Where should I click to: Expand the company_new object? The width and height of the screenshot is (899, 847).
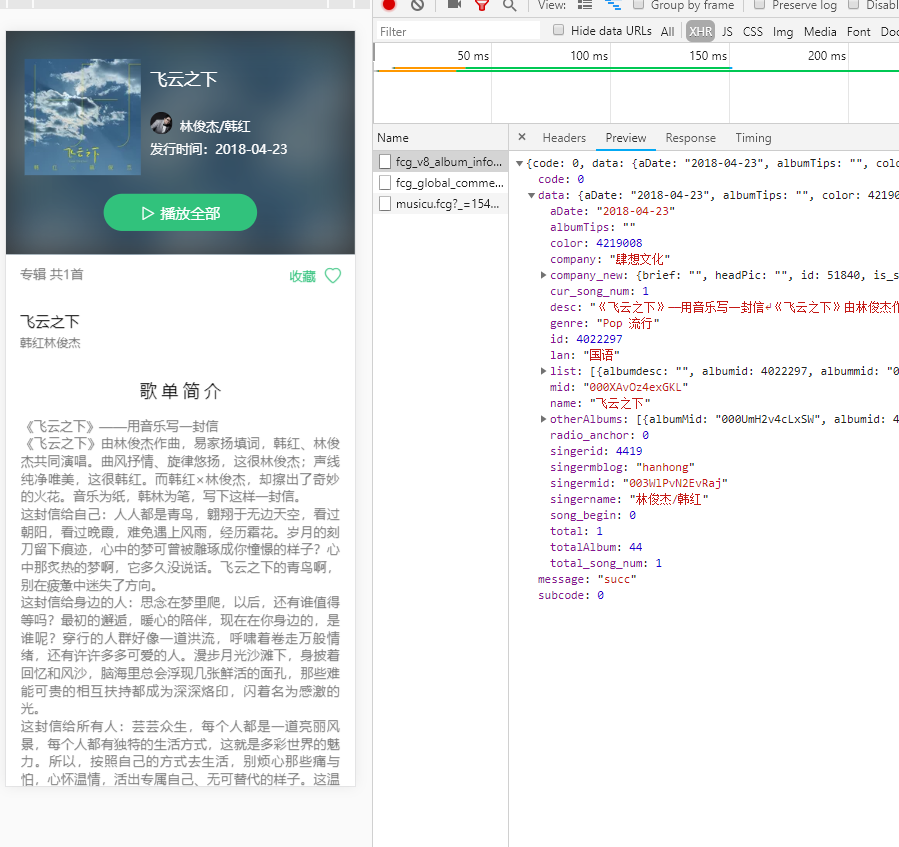[543, 275]
